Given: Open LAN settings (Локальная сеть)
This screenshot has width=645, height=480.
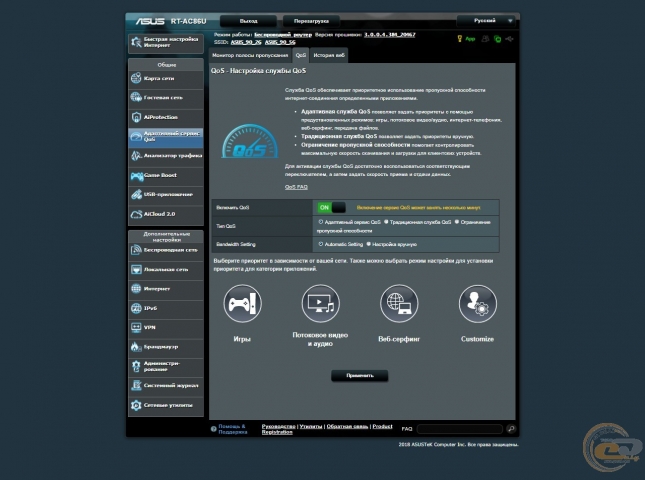Looking at the screenshot, I should coord(166,269).
